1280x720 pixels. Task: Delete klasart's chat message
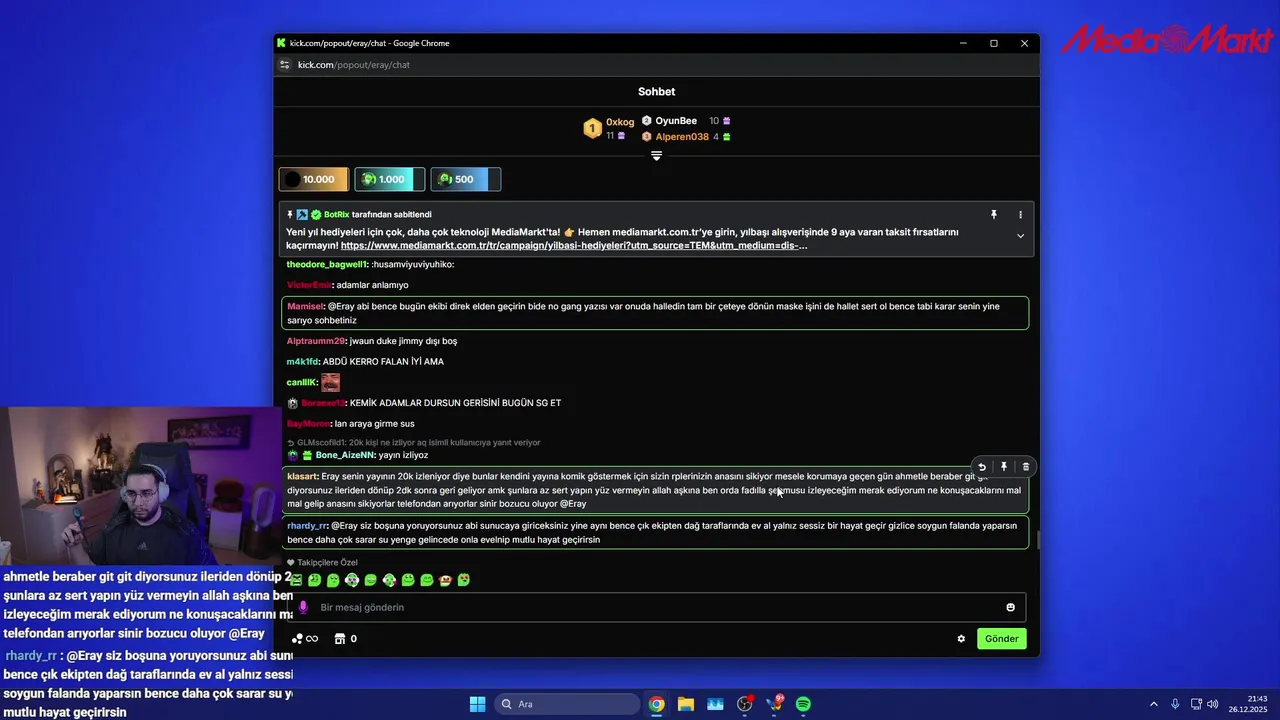coord(1025,467)
